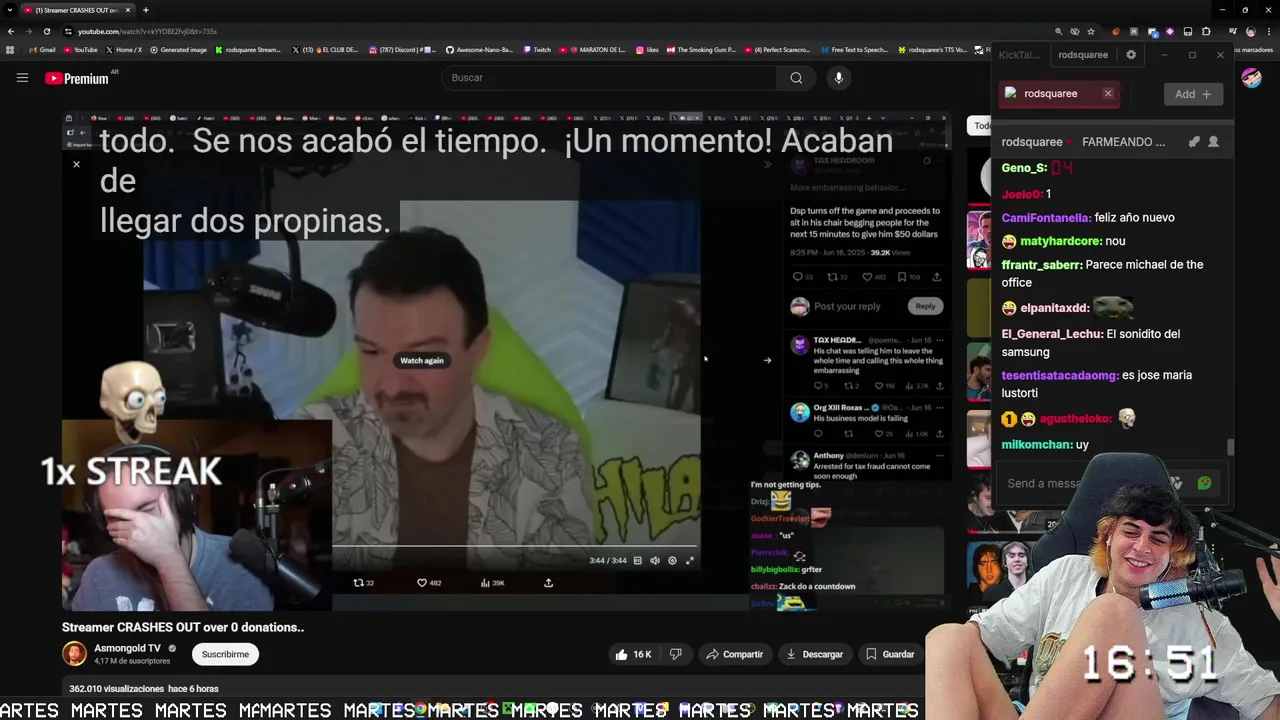Click the Watch again overlay button
The height and width of the screenshot is (720, 1280).
tap(422, 360)
